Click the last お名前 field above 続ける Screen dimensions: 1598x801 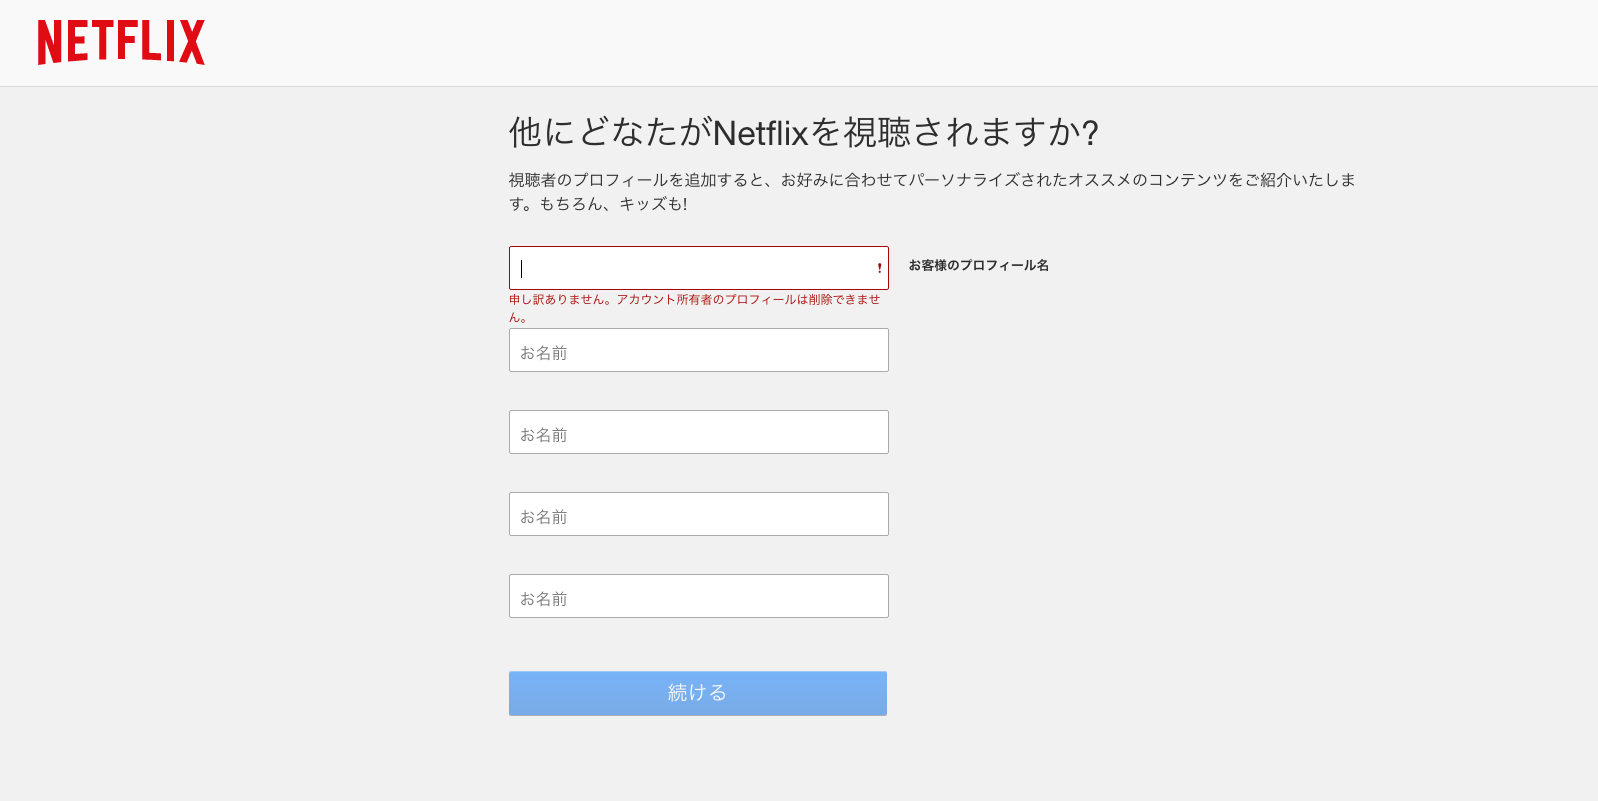(698, 597)
